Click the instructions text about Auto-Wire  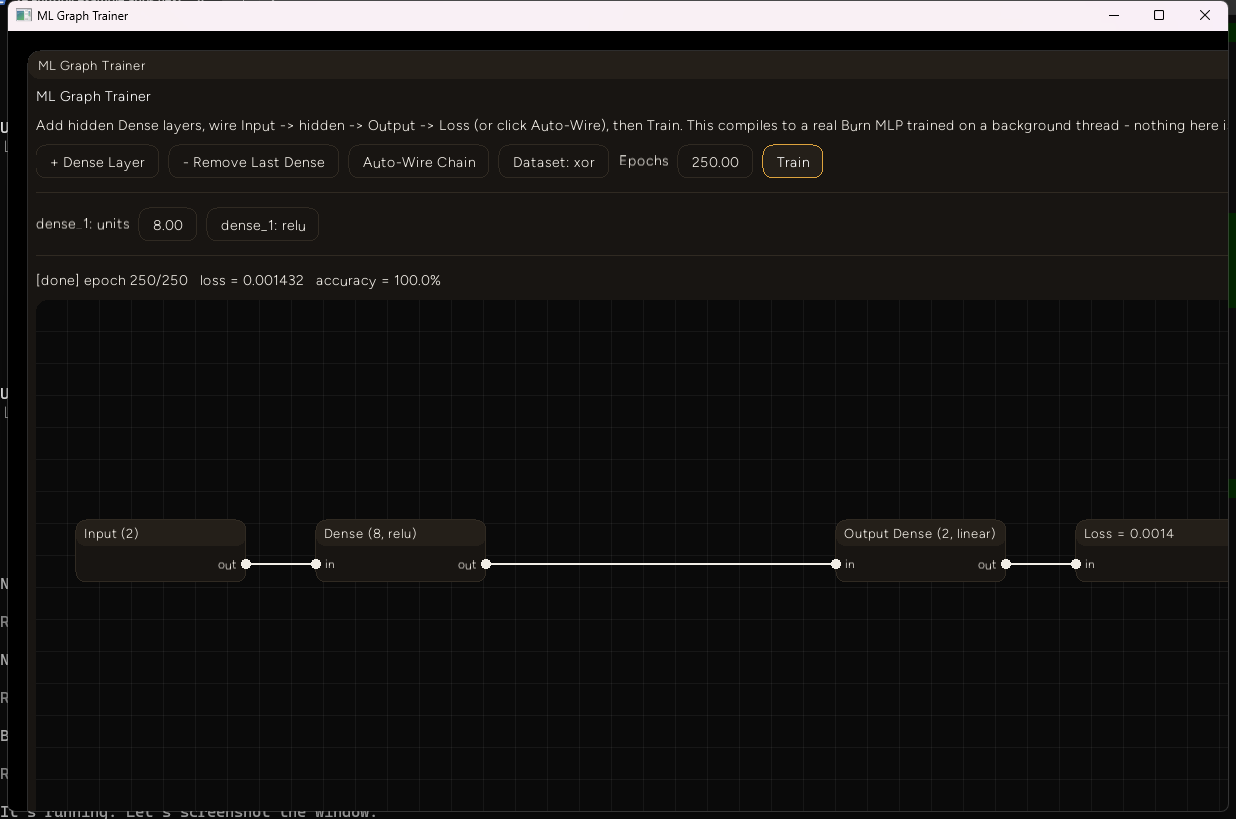coord(631,125)
